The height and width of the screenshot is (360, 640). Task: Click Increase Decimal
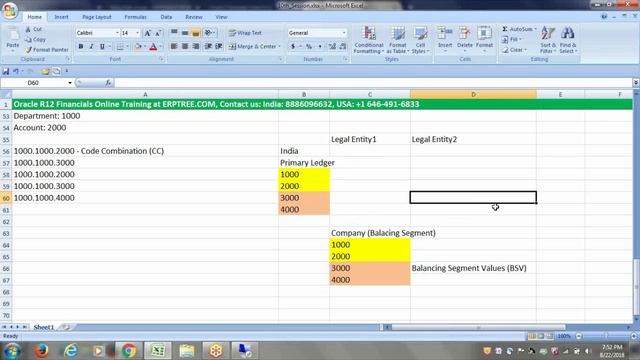tap(332, 47)
